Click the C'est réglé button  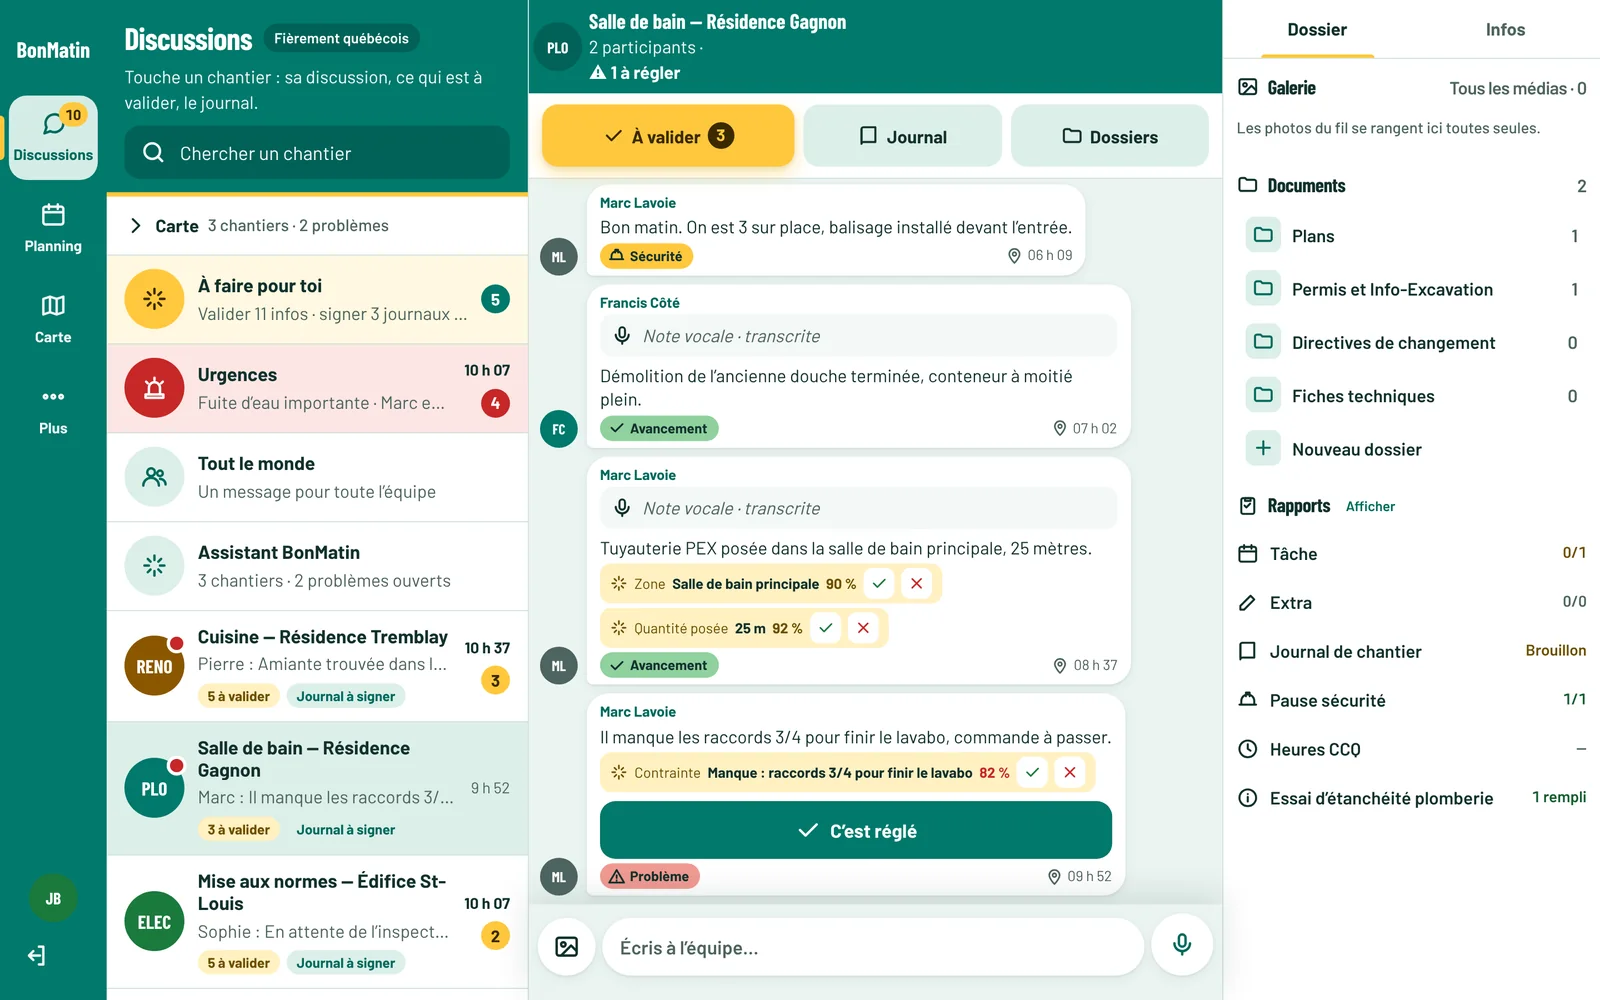tap(856, 830)
